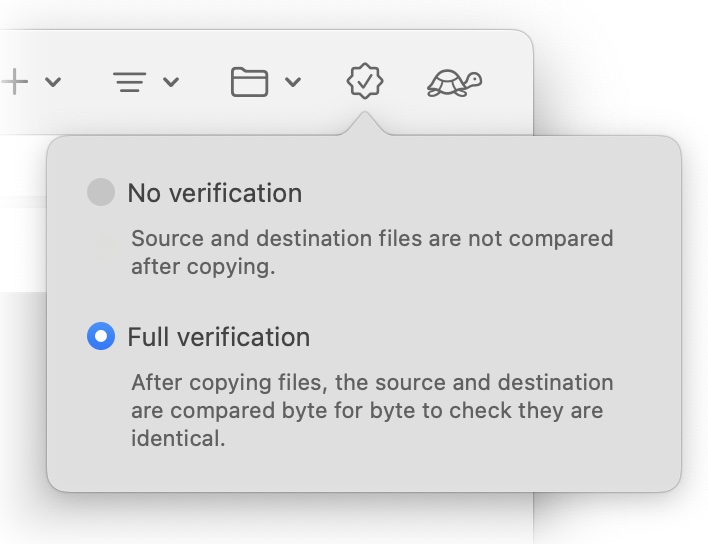
Task: Click the three-line sort icon
Action: [x=128, y=82]
